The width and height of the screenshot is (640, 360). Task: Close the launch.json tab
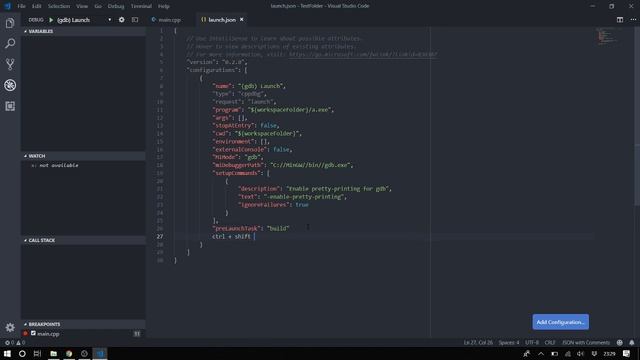(x=242, y=20)
